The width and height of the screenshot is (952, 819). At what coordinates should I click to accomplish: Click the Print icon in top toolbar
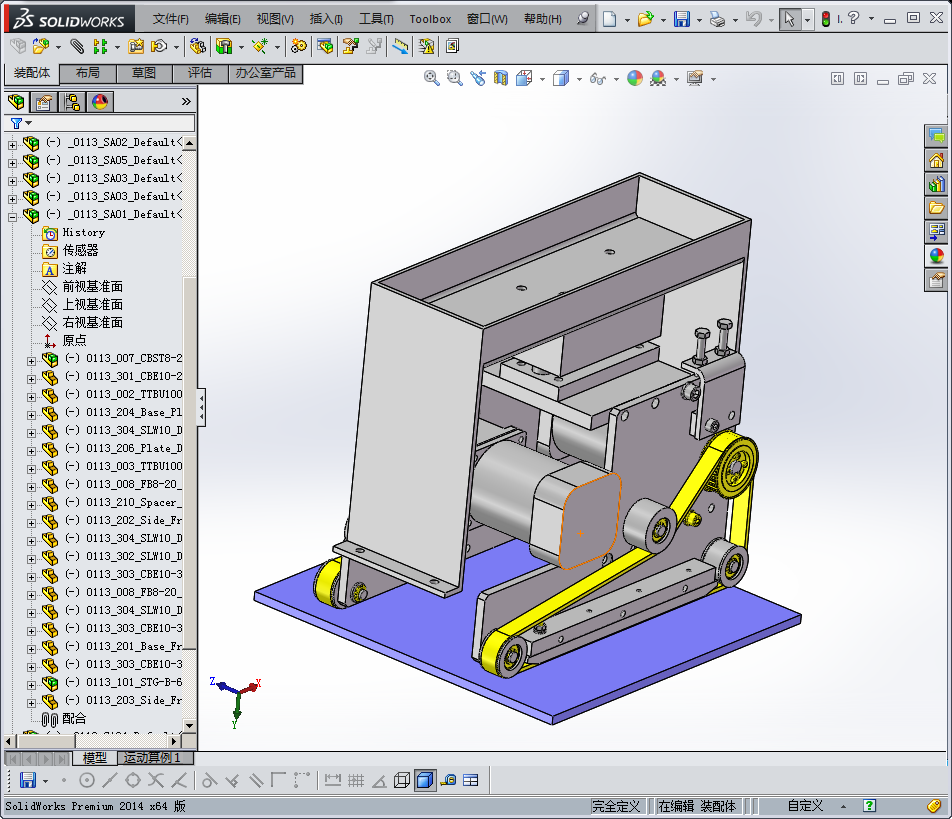(x=717, y=19)
